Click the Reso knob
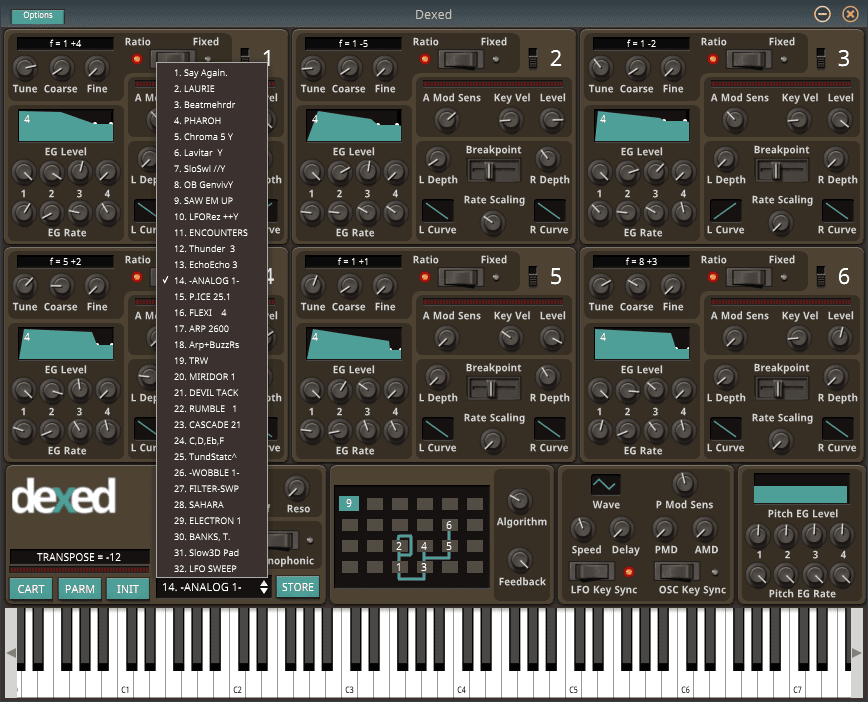The height and width of the screenshot is (702, 868). click(297, 488)
